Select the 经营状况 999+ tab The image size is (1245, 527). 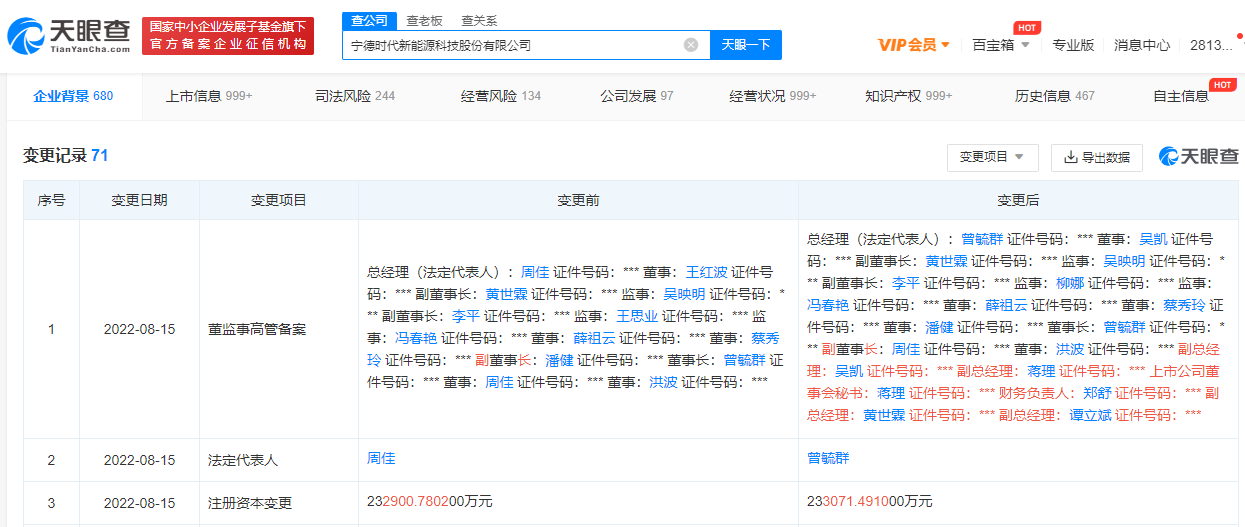pos(773,96)
